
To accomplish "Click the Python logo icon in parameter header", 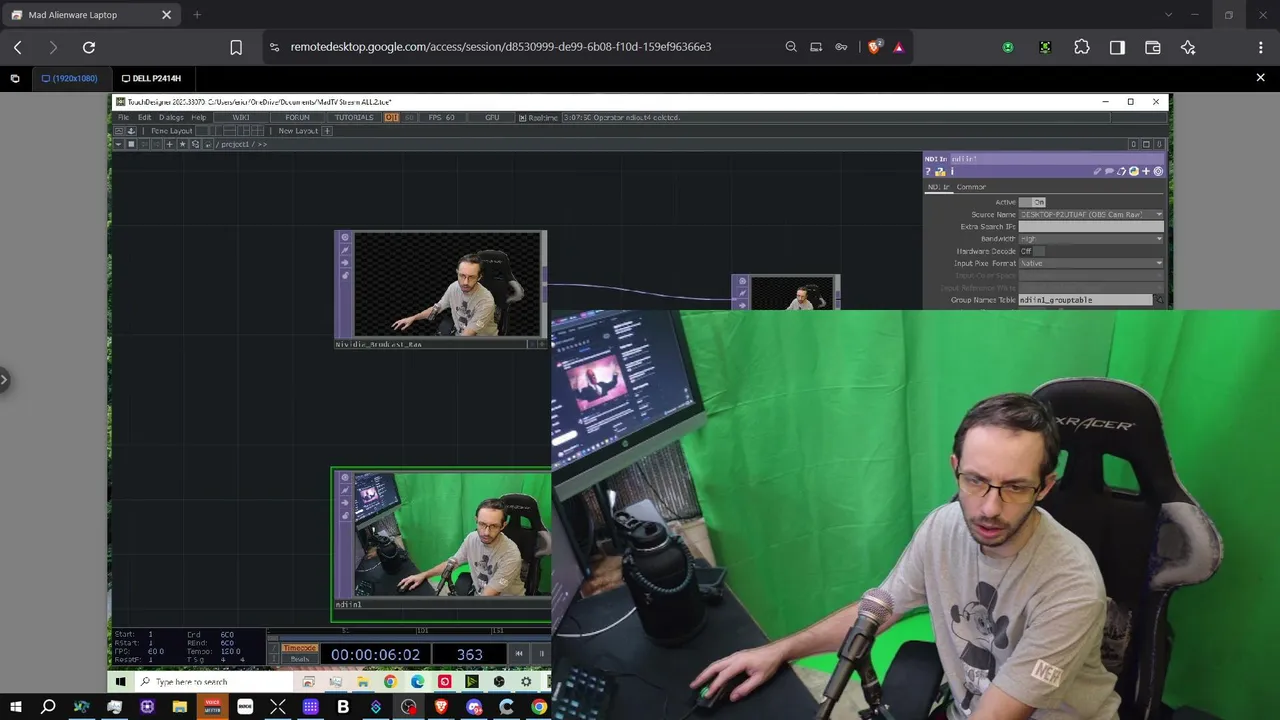I will click(x=1134, y=172).
